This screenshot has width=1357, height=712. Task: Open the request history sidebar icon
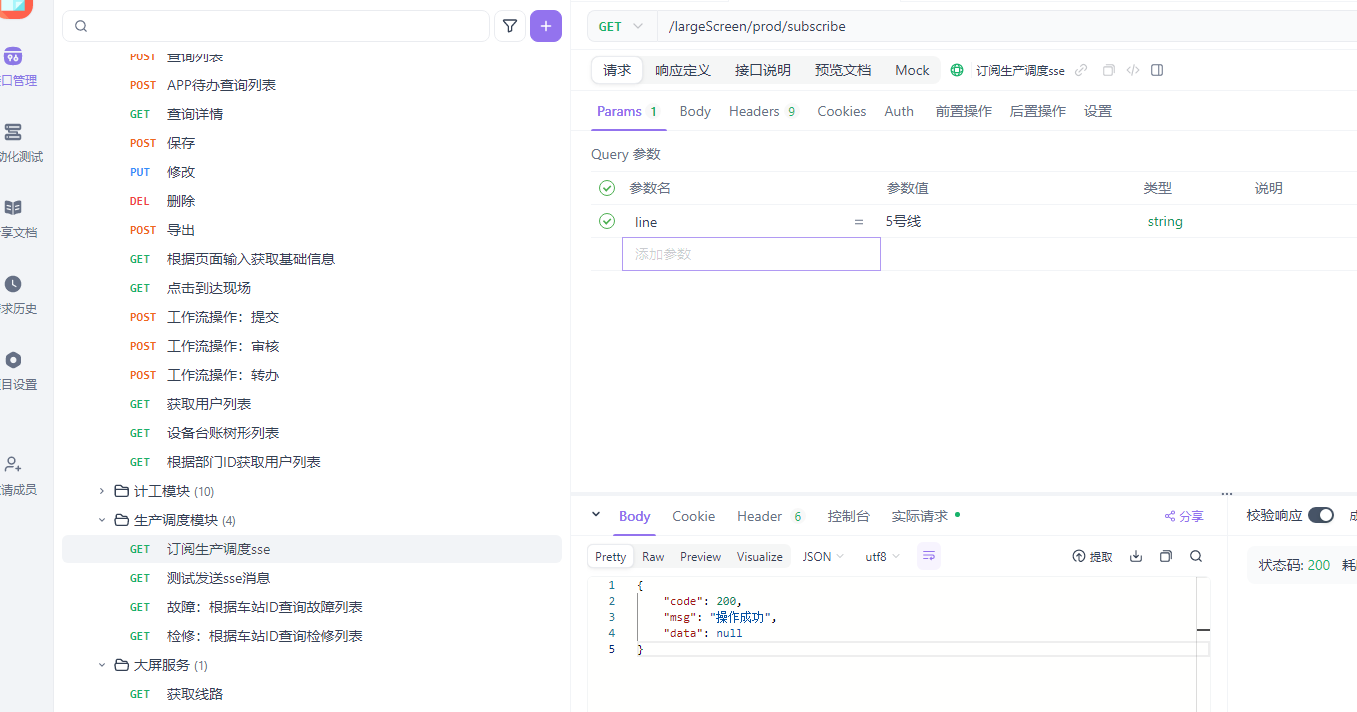tap(13, 284)
